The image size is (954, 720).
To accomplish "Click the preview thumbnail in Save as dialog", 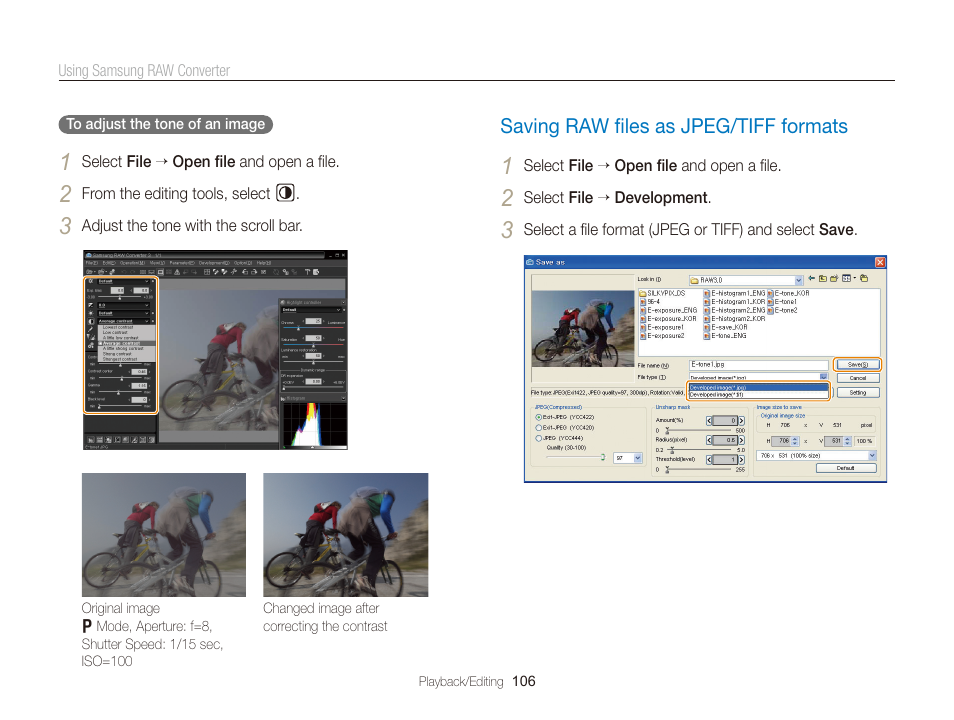I will point(583,329).
